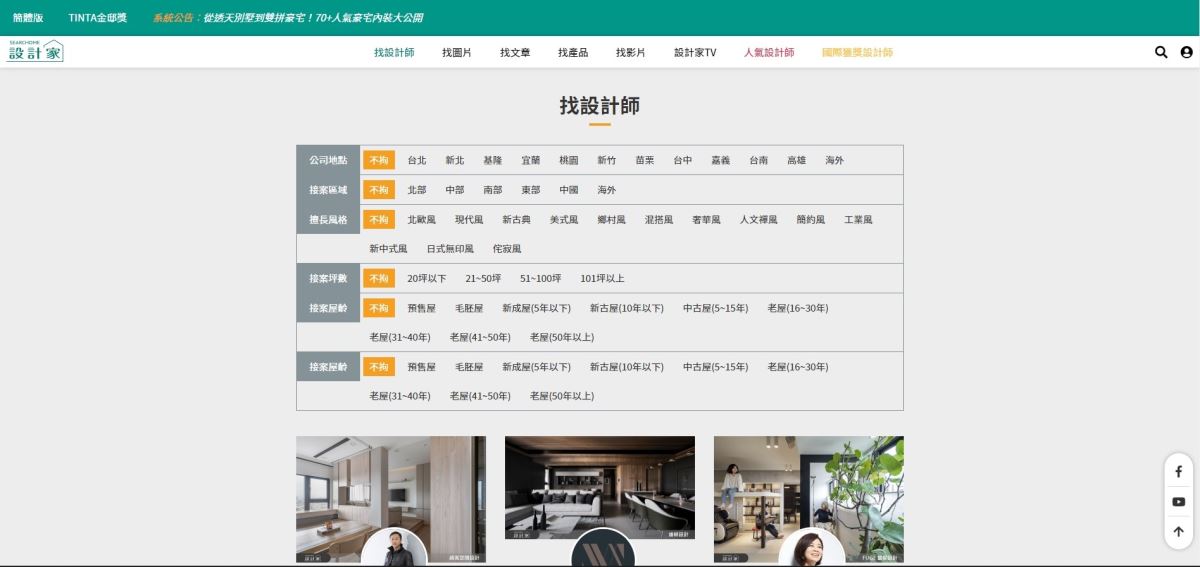1200x567 pixels.
Task: Open the dark living room design thumbnail
Action: [x=600, y=488]
